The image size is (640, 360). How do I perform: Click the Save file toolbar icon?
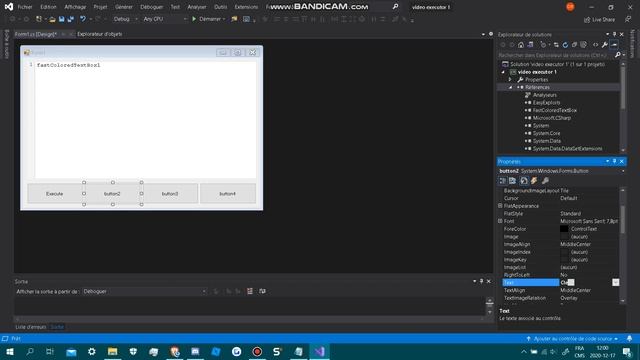click(x=61, y=19)
